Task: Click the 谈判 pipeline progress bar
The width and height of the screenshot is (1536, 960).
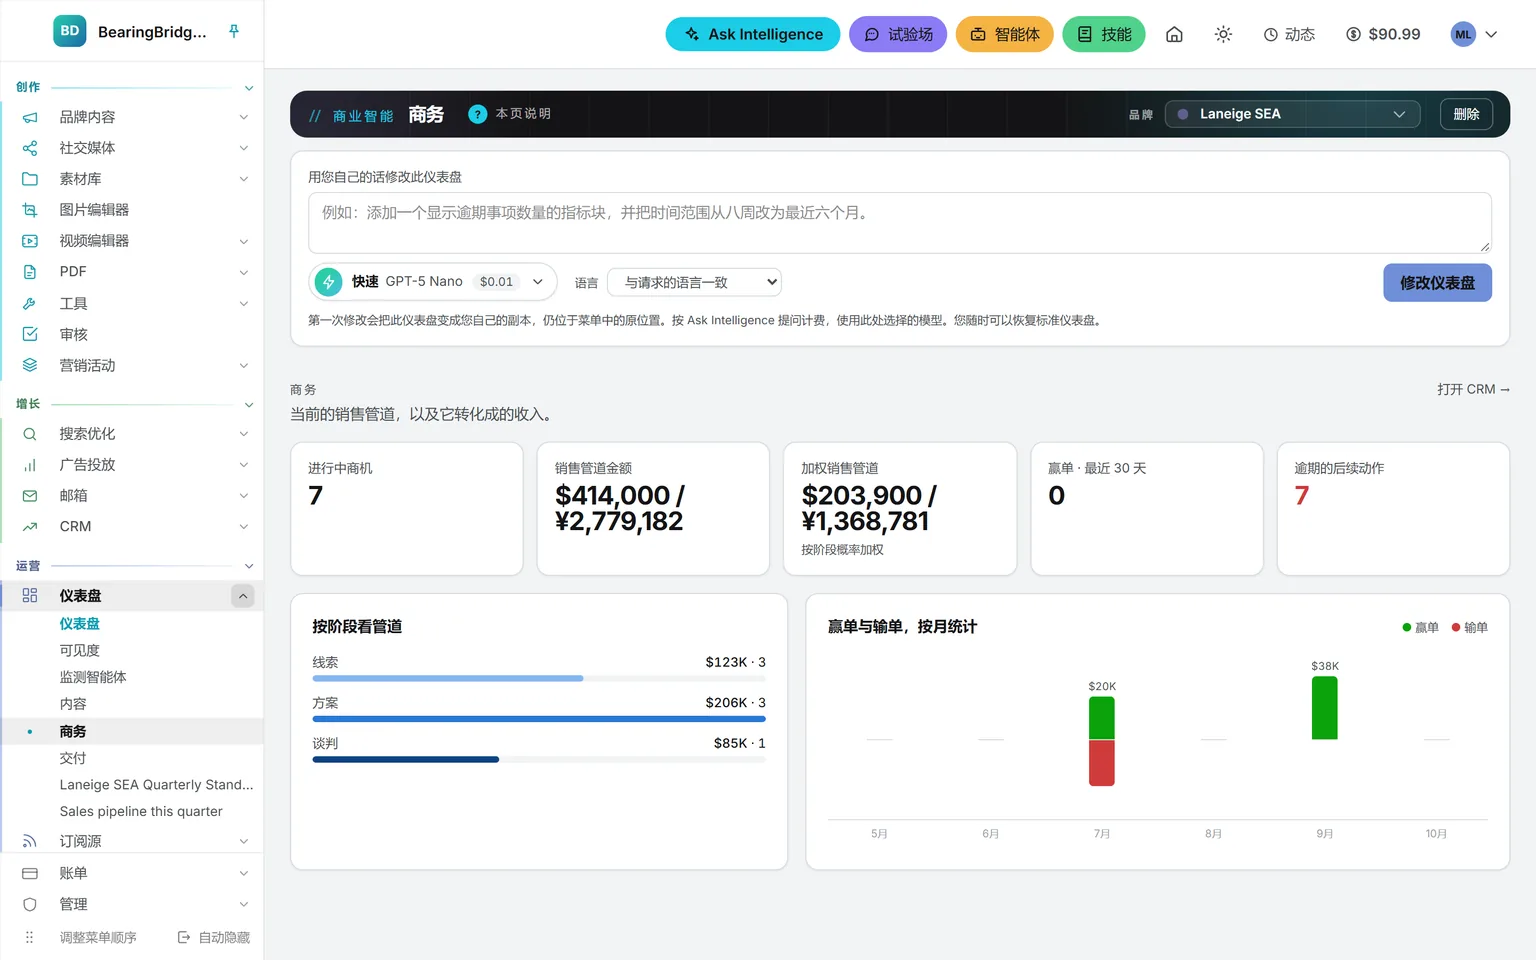Action: [539, 759]
